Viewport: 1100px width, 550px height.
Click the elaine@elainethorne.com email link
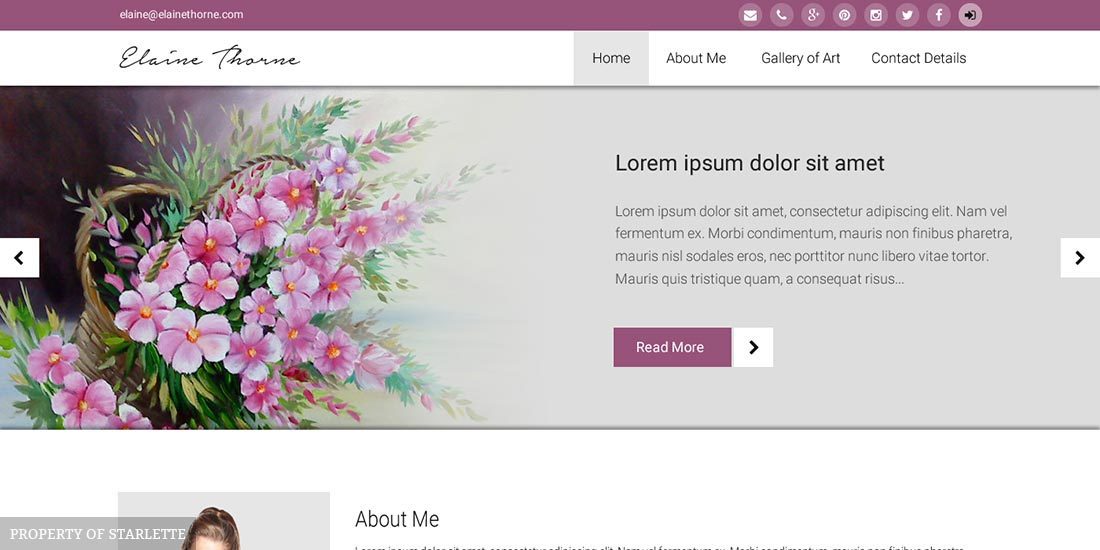click(x=182, y=14)
